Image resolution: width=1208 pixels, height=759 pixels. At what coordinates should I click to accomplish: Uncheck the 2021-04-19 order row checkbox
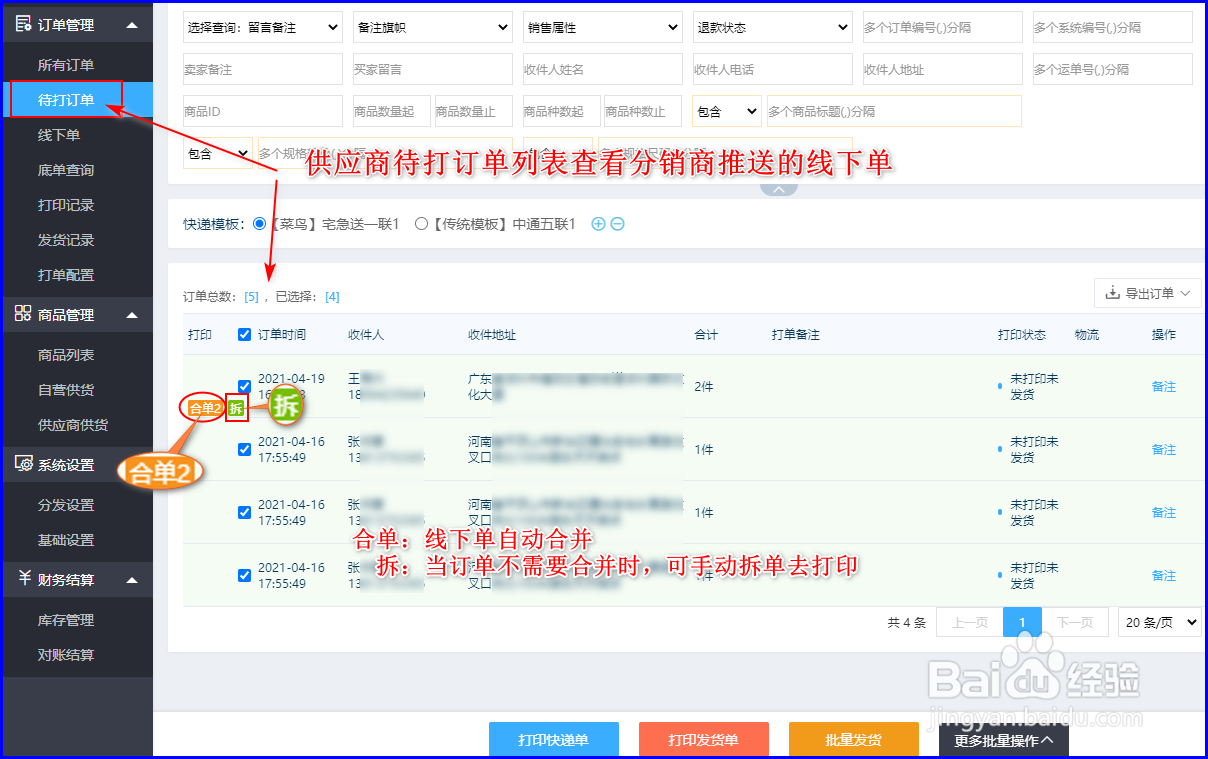tap(243, 385)
